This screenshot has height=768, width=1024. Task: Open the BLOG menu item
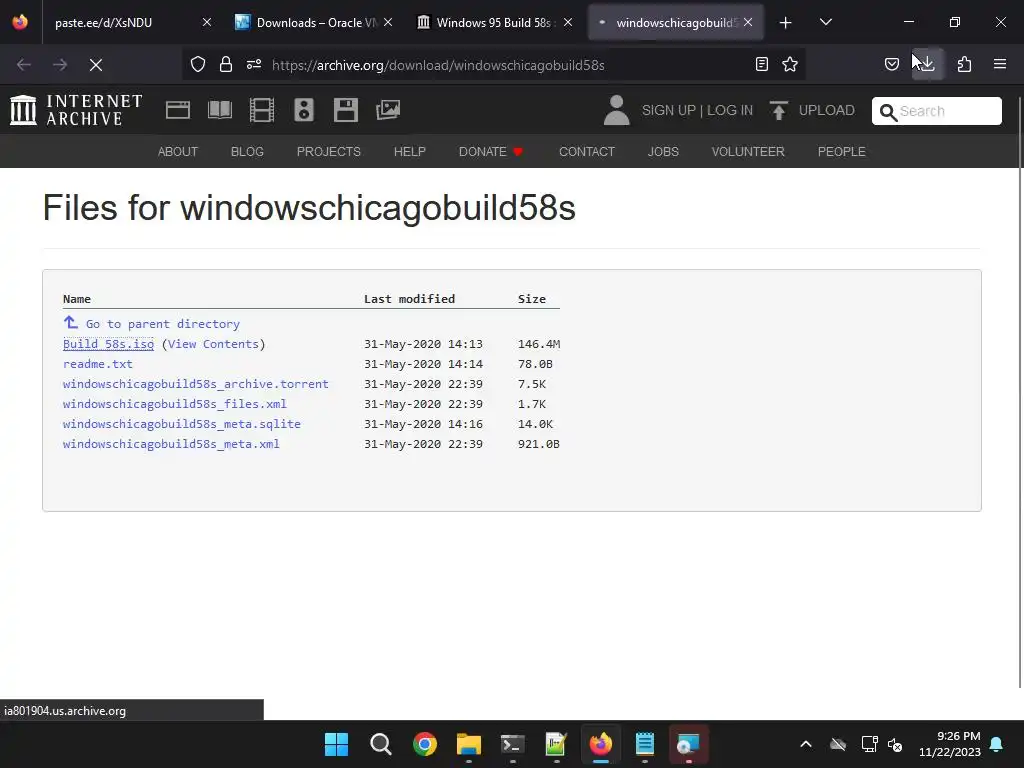pyautogui.click(x=247, y=152)
